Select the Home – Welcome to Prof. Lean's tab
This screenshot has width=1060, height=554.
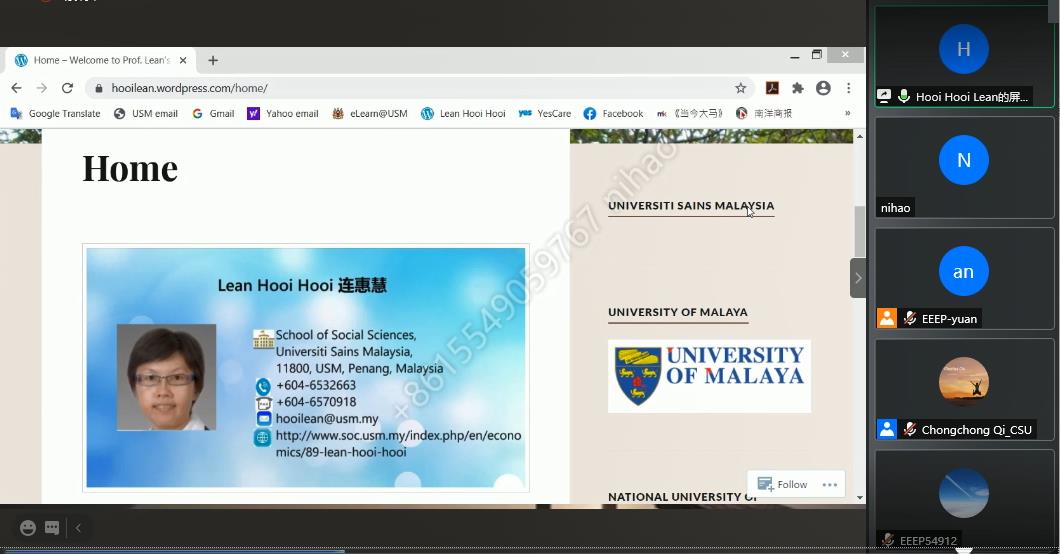[101, 60]
